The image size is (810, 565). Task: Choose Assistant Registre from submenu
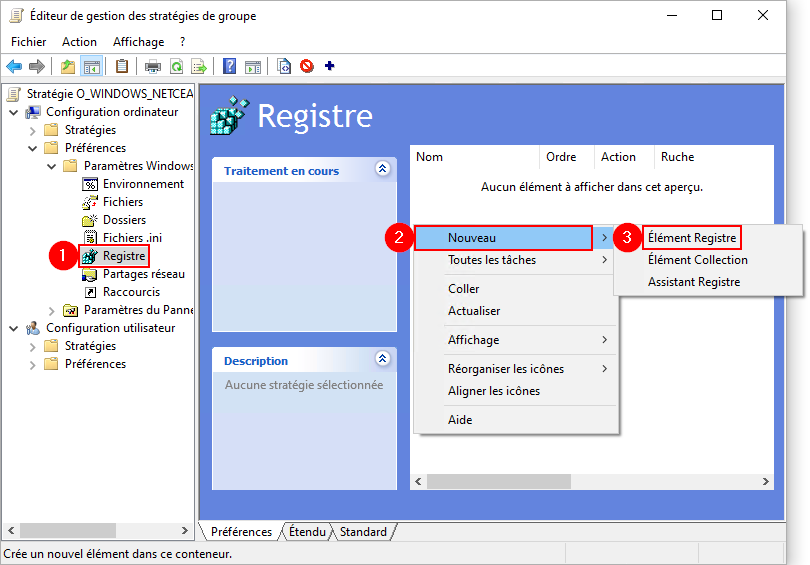pyautogui.click(x=694, y=282)
